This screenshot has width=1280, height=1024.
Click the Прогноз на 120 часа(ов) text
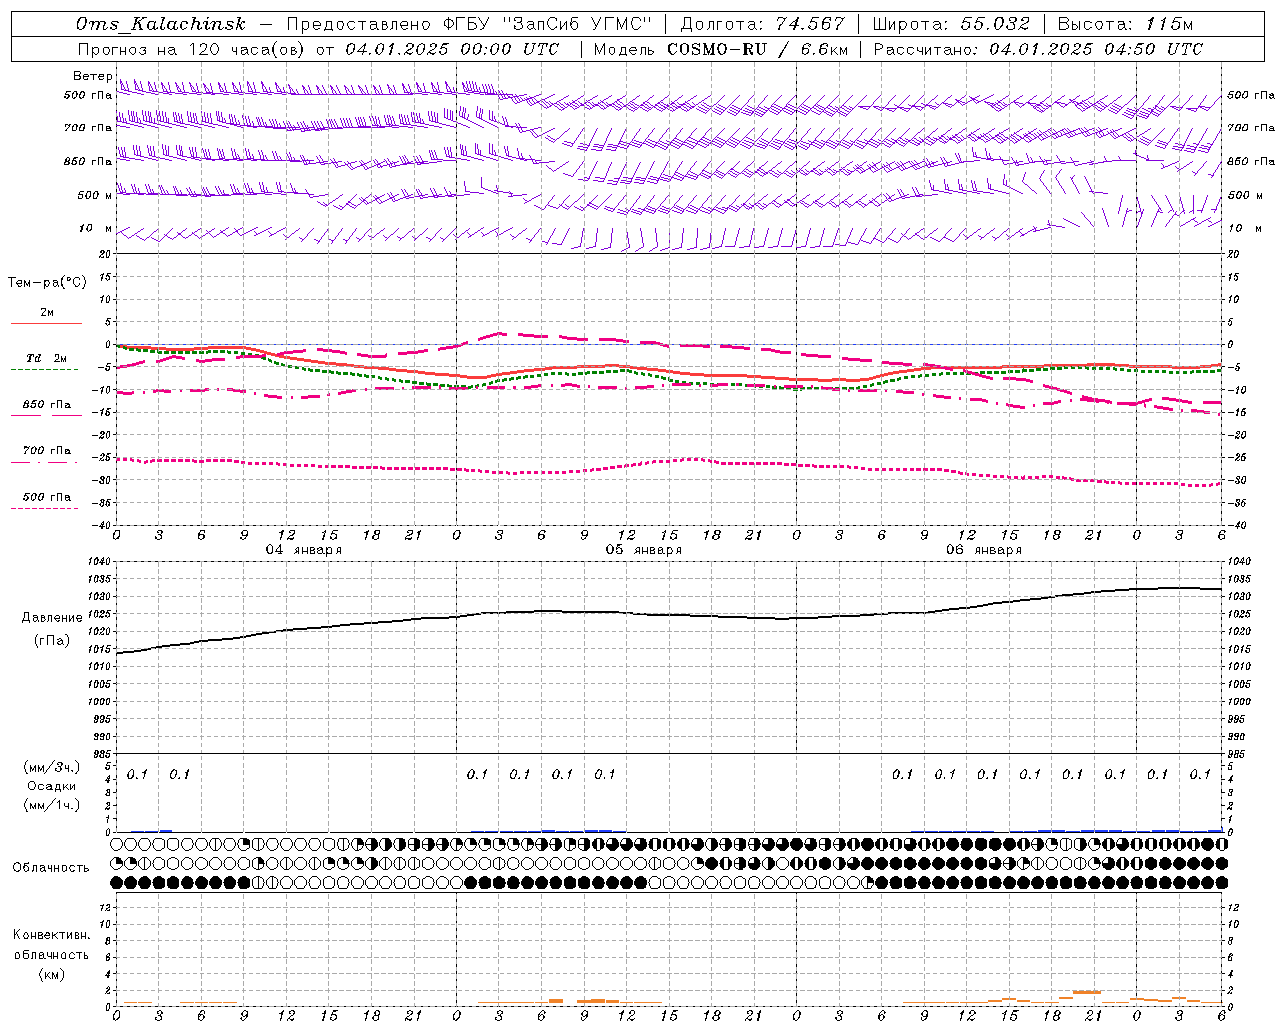coord(192,49)
